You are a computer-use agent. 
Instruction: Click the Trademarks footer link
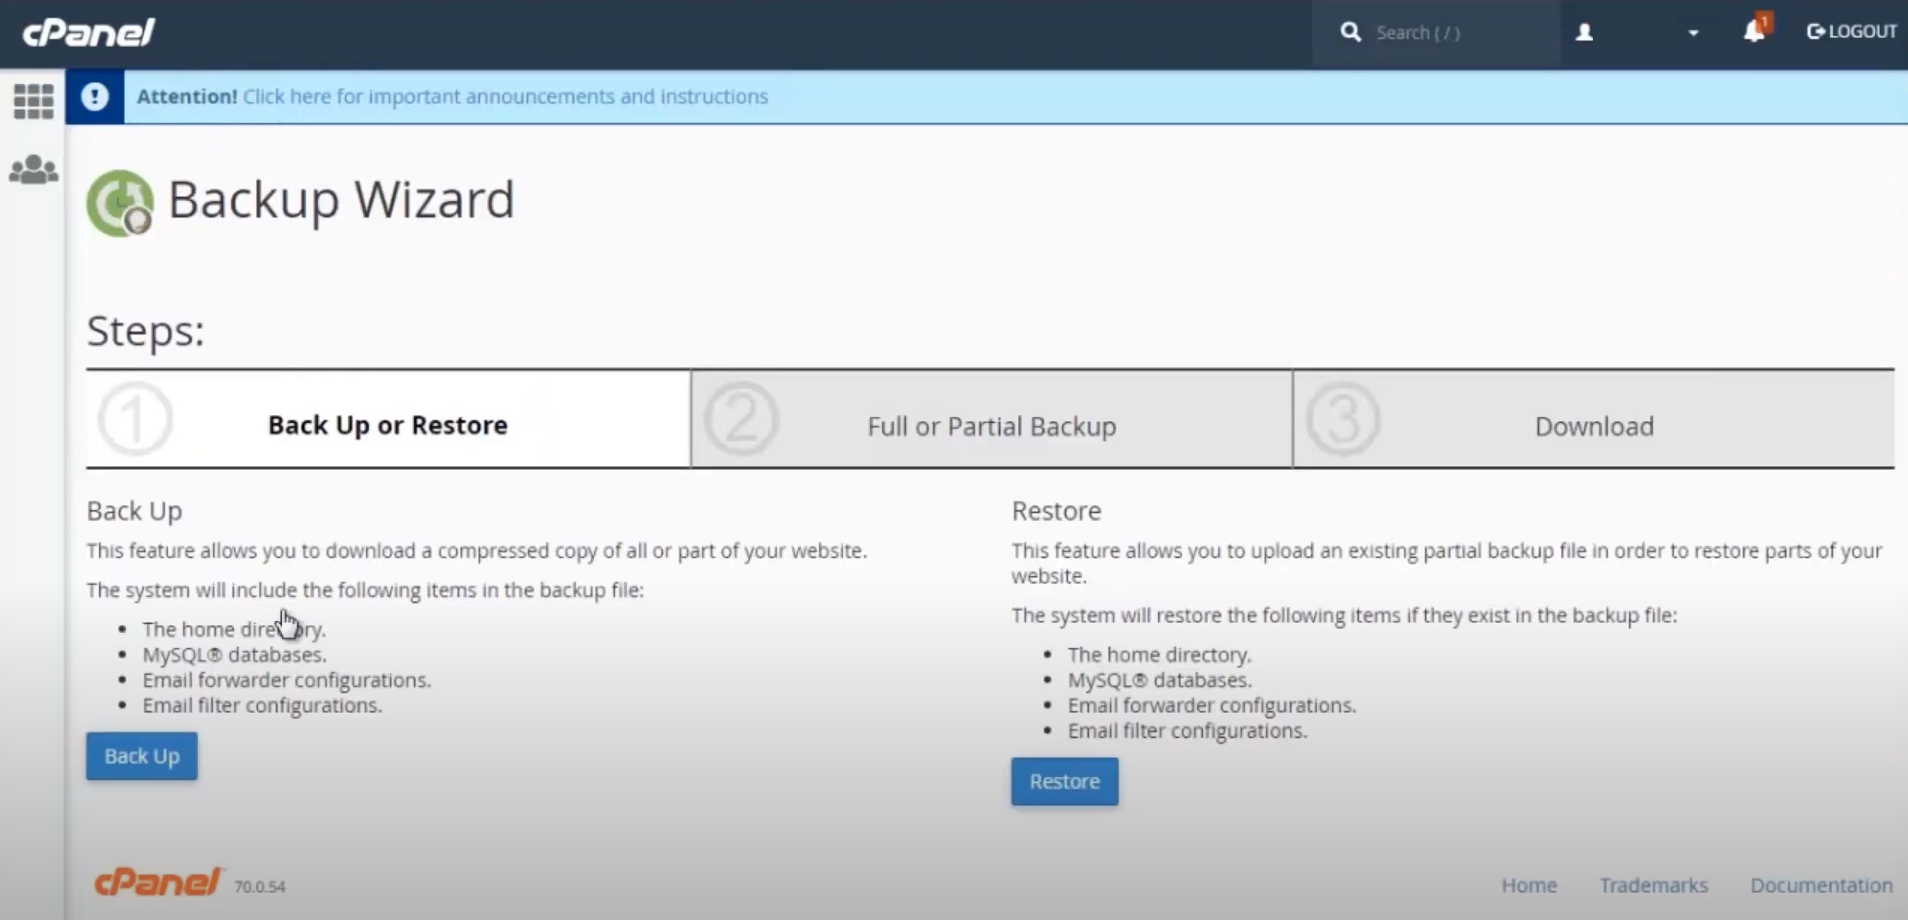pos(1654,885)
